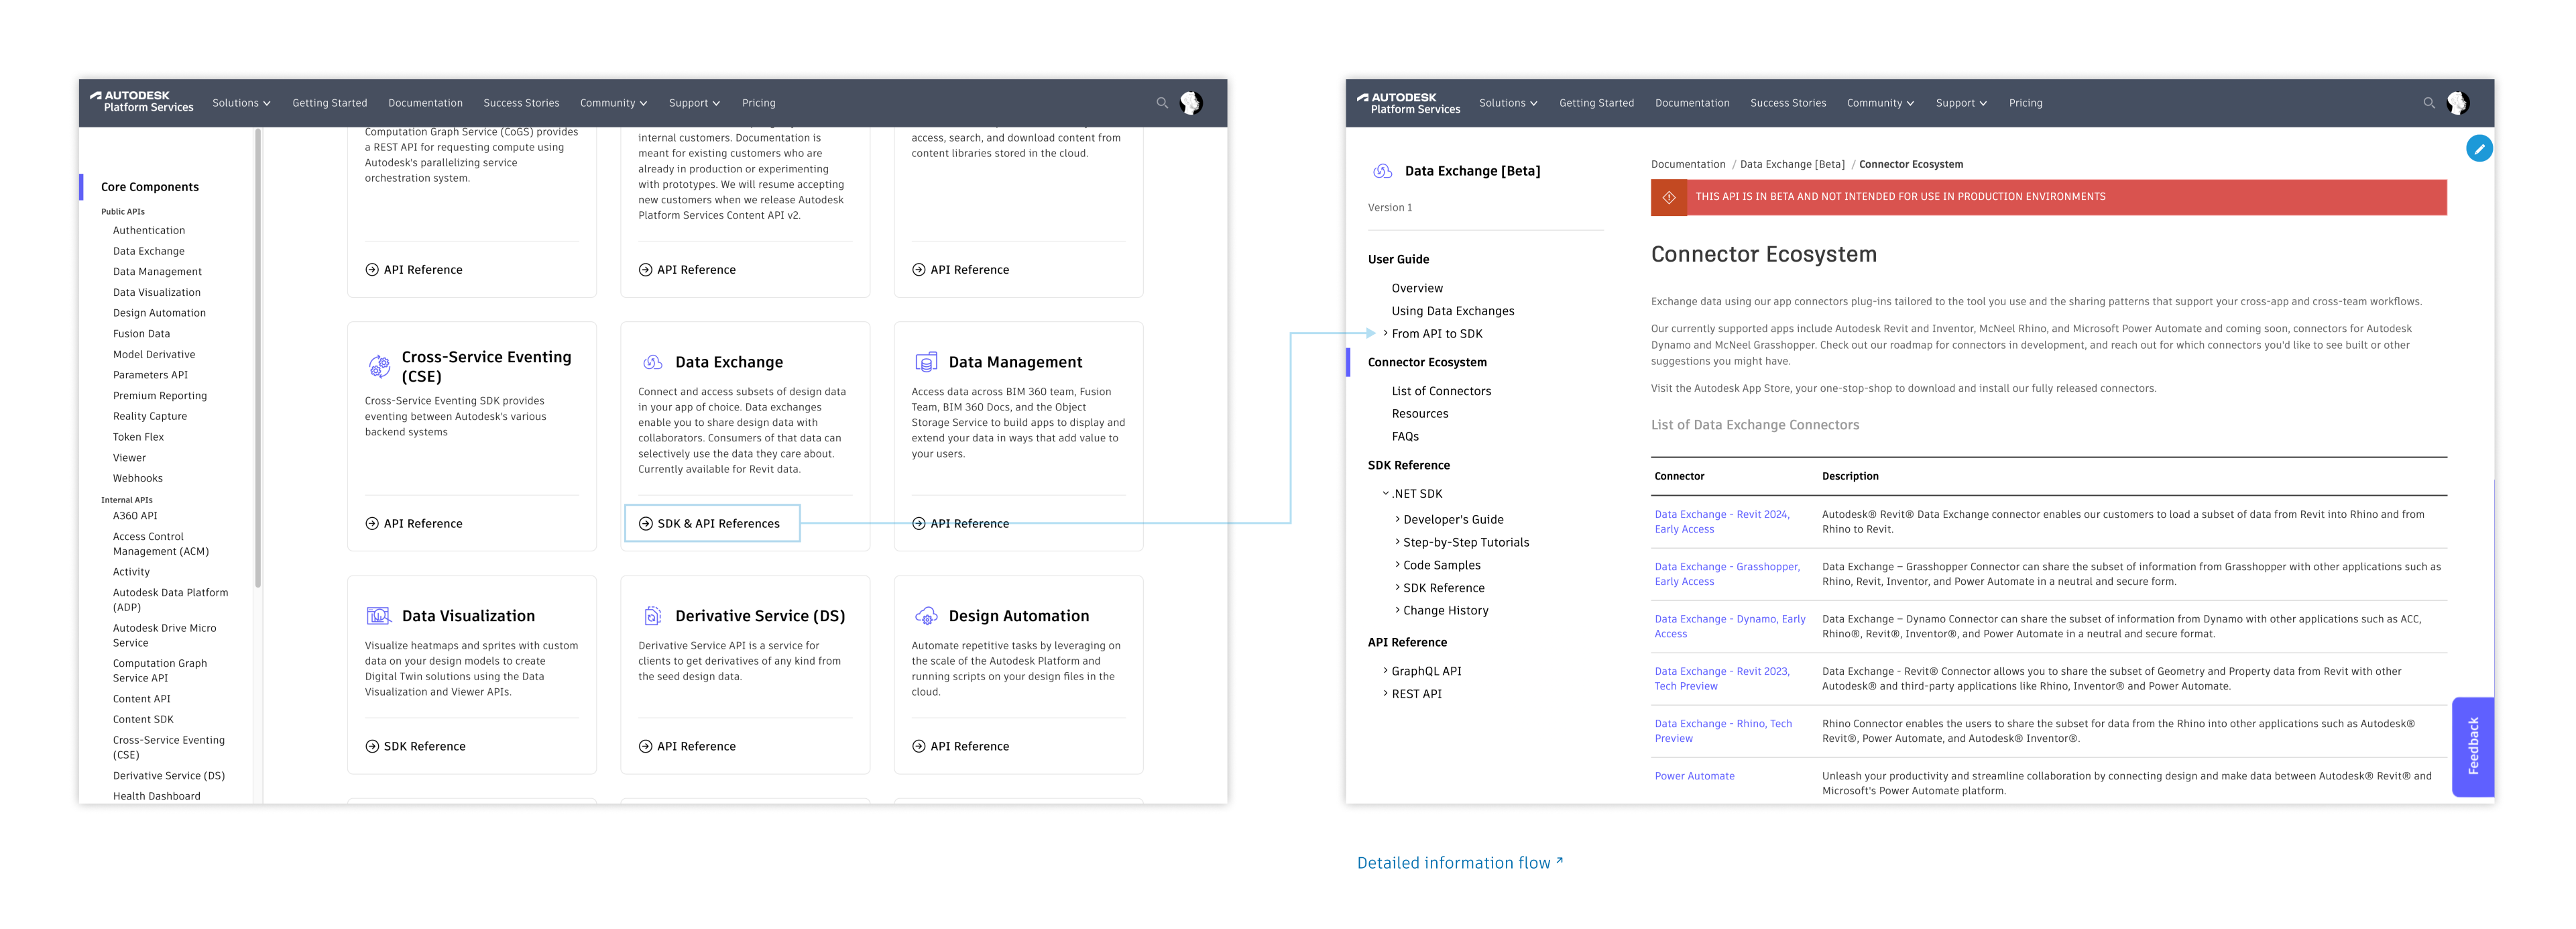Select Model Derivative in the sidebar

click(x=154, y=354)
